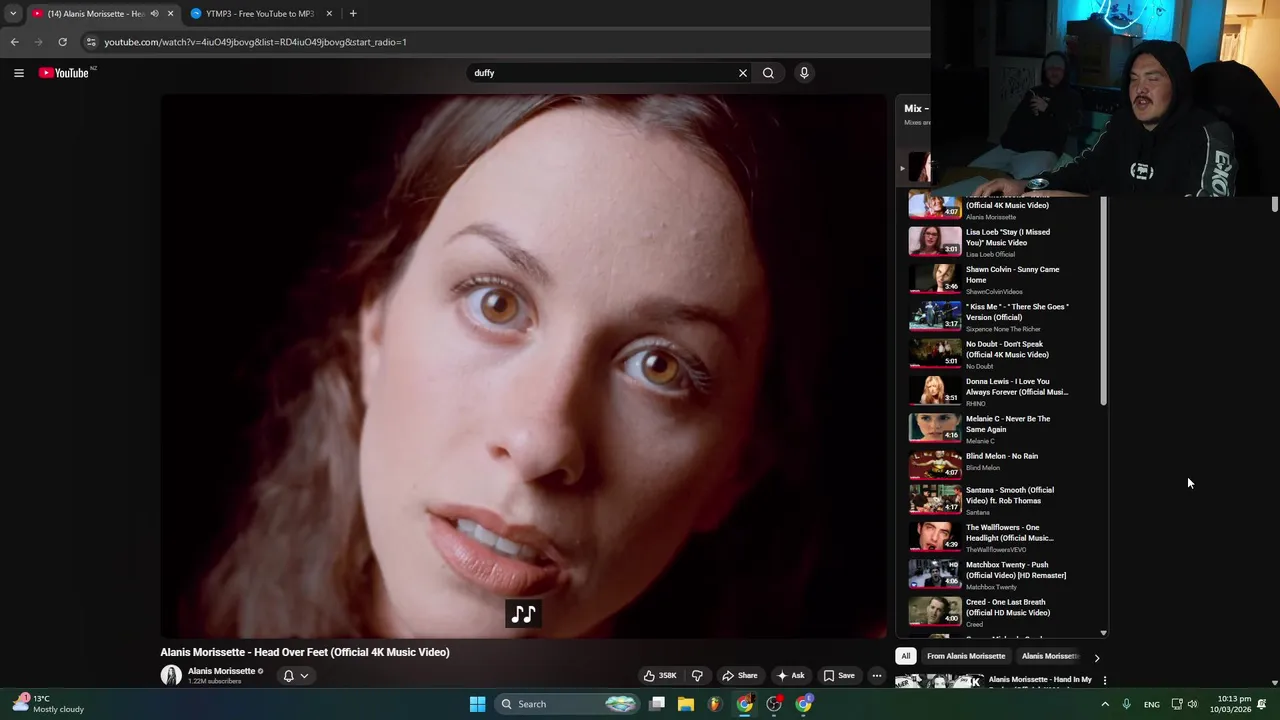The image size is (1280, 720).
Task: Open the active Chrome taskbar icon
Action: tap(745, 704)
